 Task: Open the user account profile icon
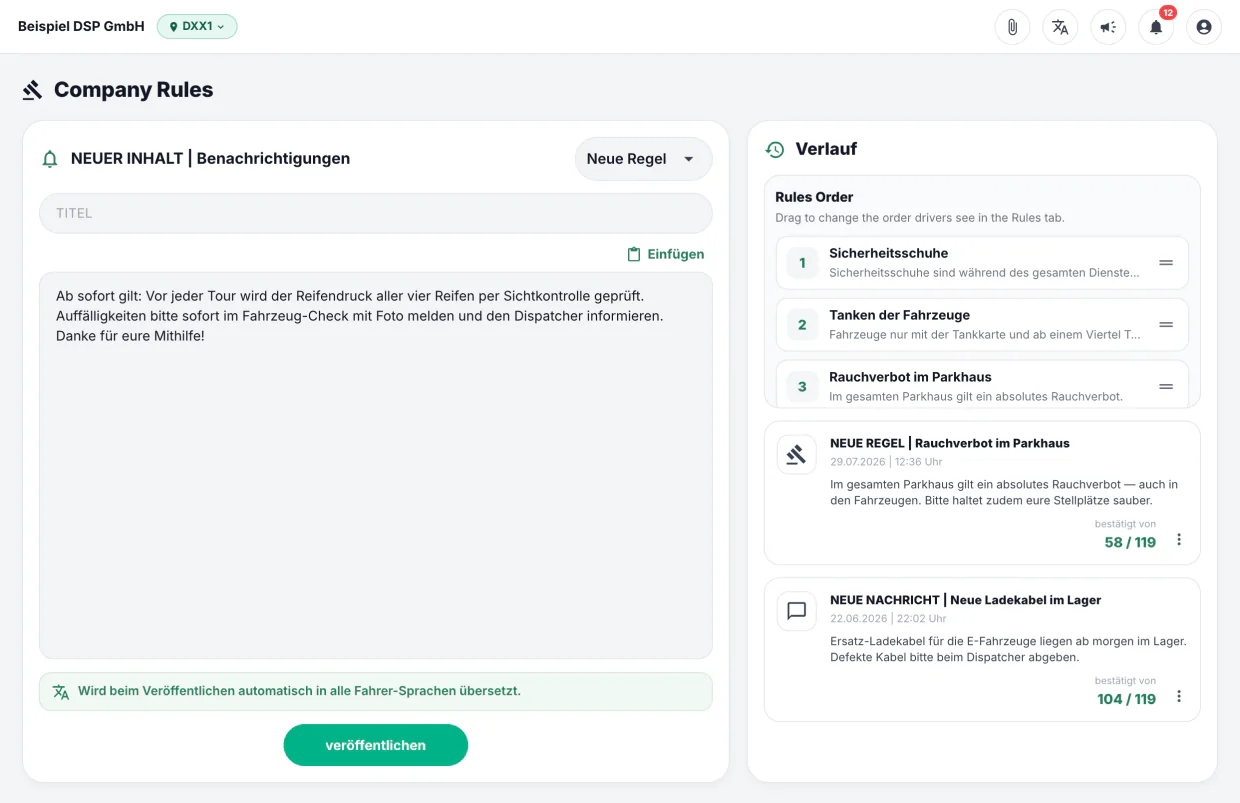[x=1204, y=27]
